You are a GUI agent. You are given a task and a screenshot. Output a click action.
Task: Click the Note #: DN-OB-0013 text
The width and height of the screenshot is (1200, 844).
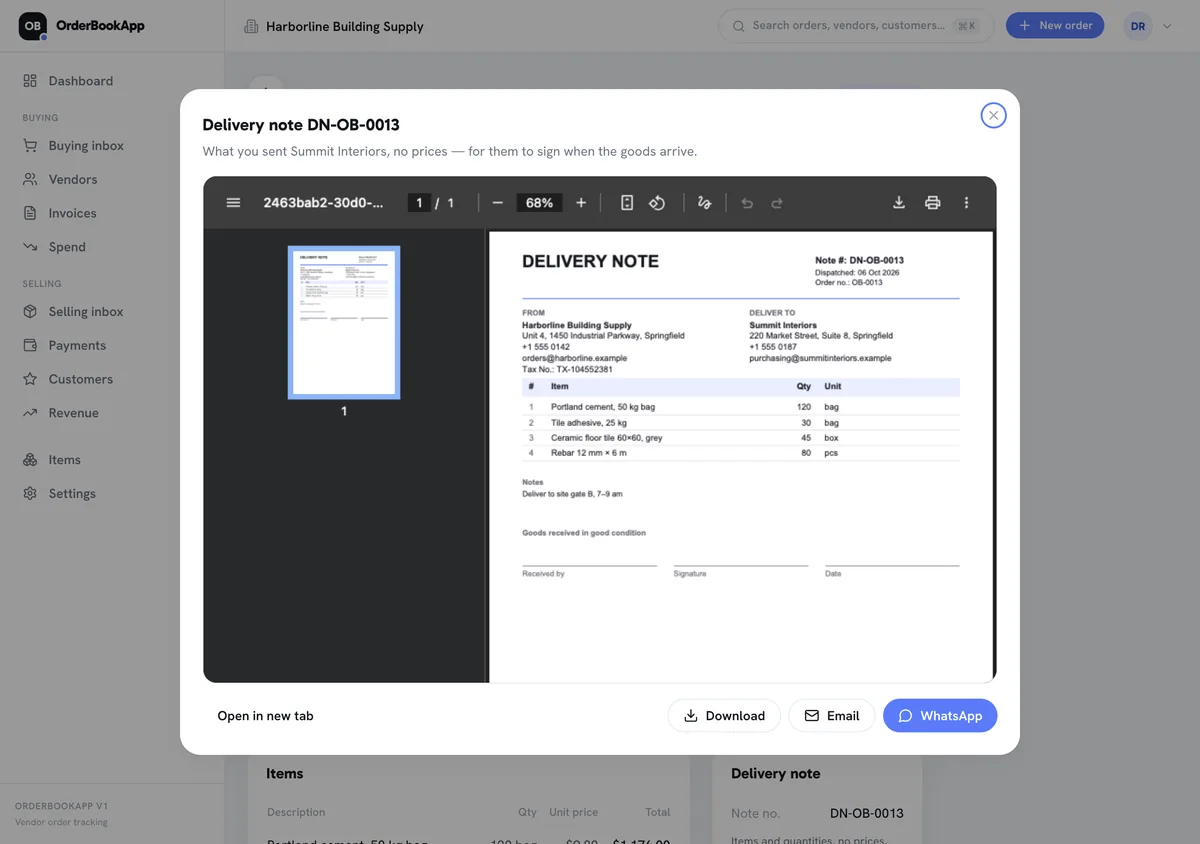tap(859, 260)
